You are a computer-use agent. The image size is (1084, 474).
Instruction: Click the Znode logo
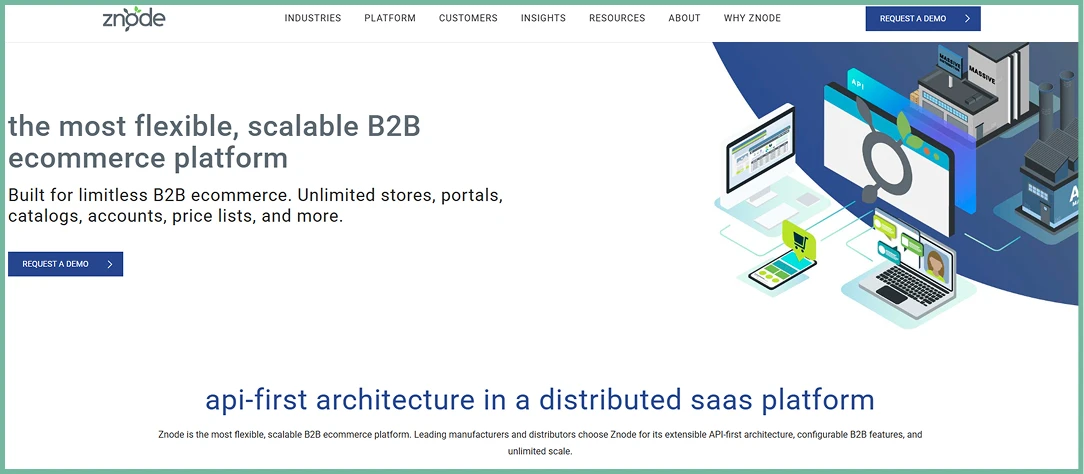(x=133, y=18)
